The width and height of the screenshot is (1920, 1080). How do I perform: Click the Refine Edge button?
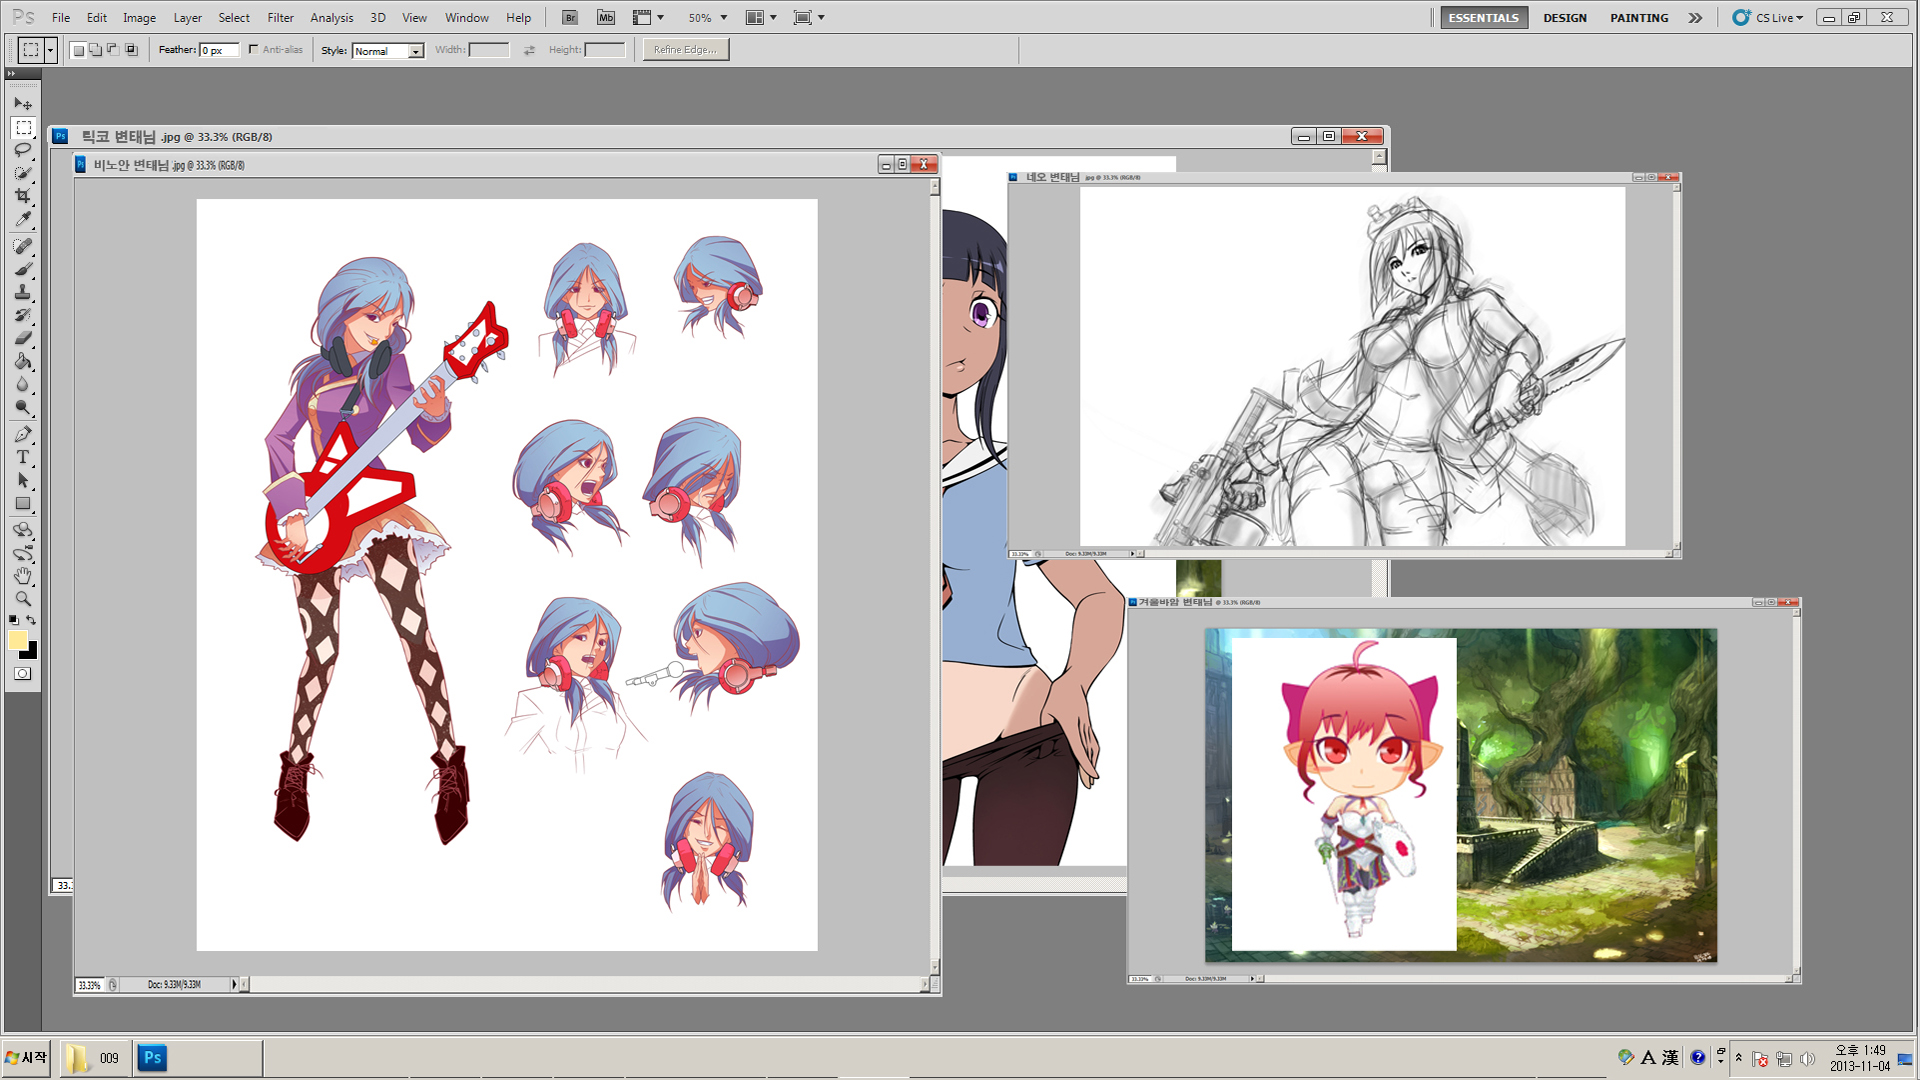coord(686,49)
